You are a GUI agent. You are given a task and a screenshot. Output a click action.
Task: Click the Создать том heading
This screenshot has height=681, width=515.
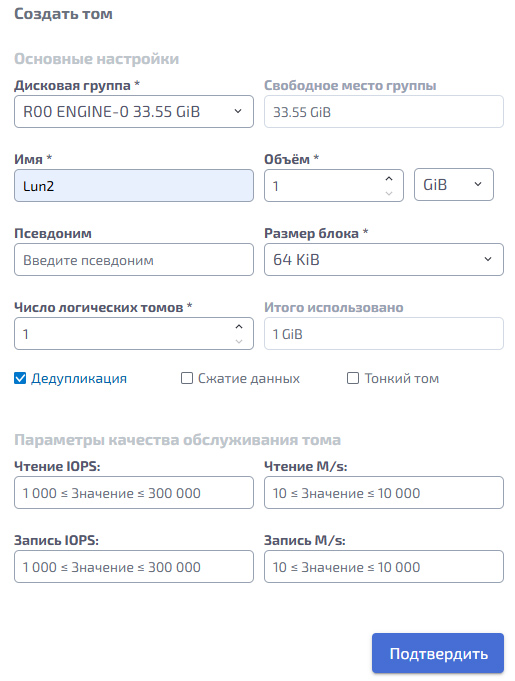coord(63,14)
